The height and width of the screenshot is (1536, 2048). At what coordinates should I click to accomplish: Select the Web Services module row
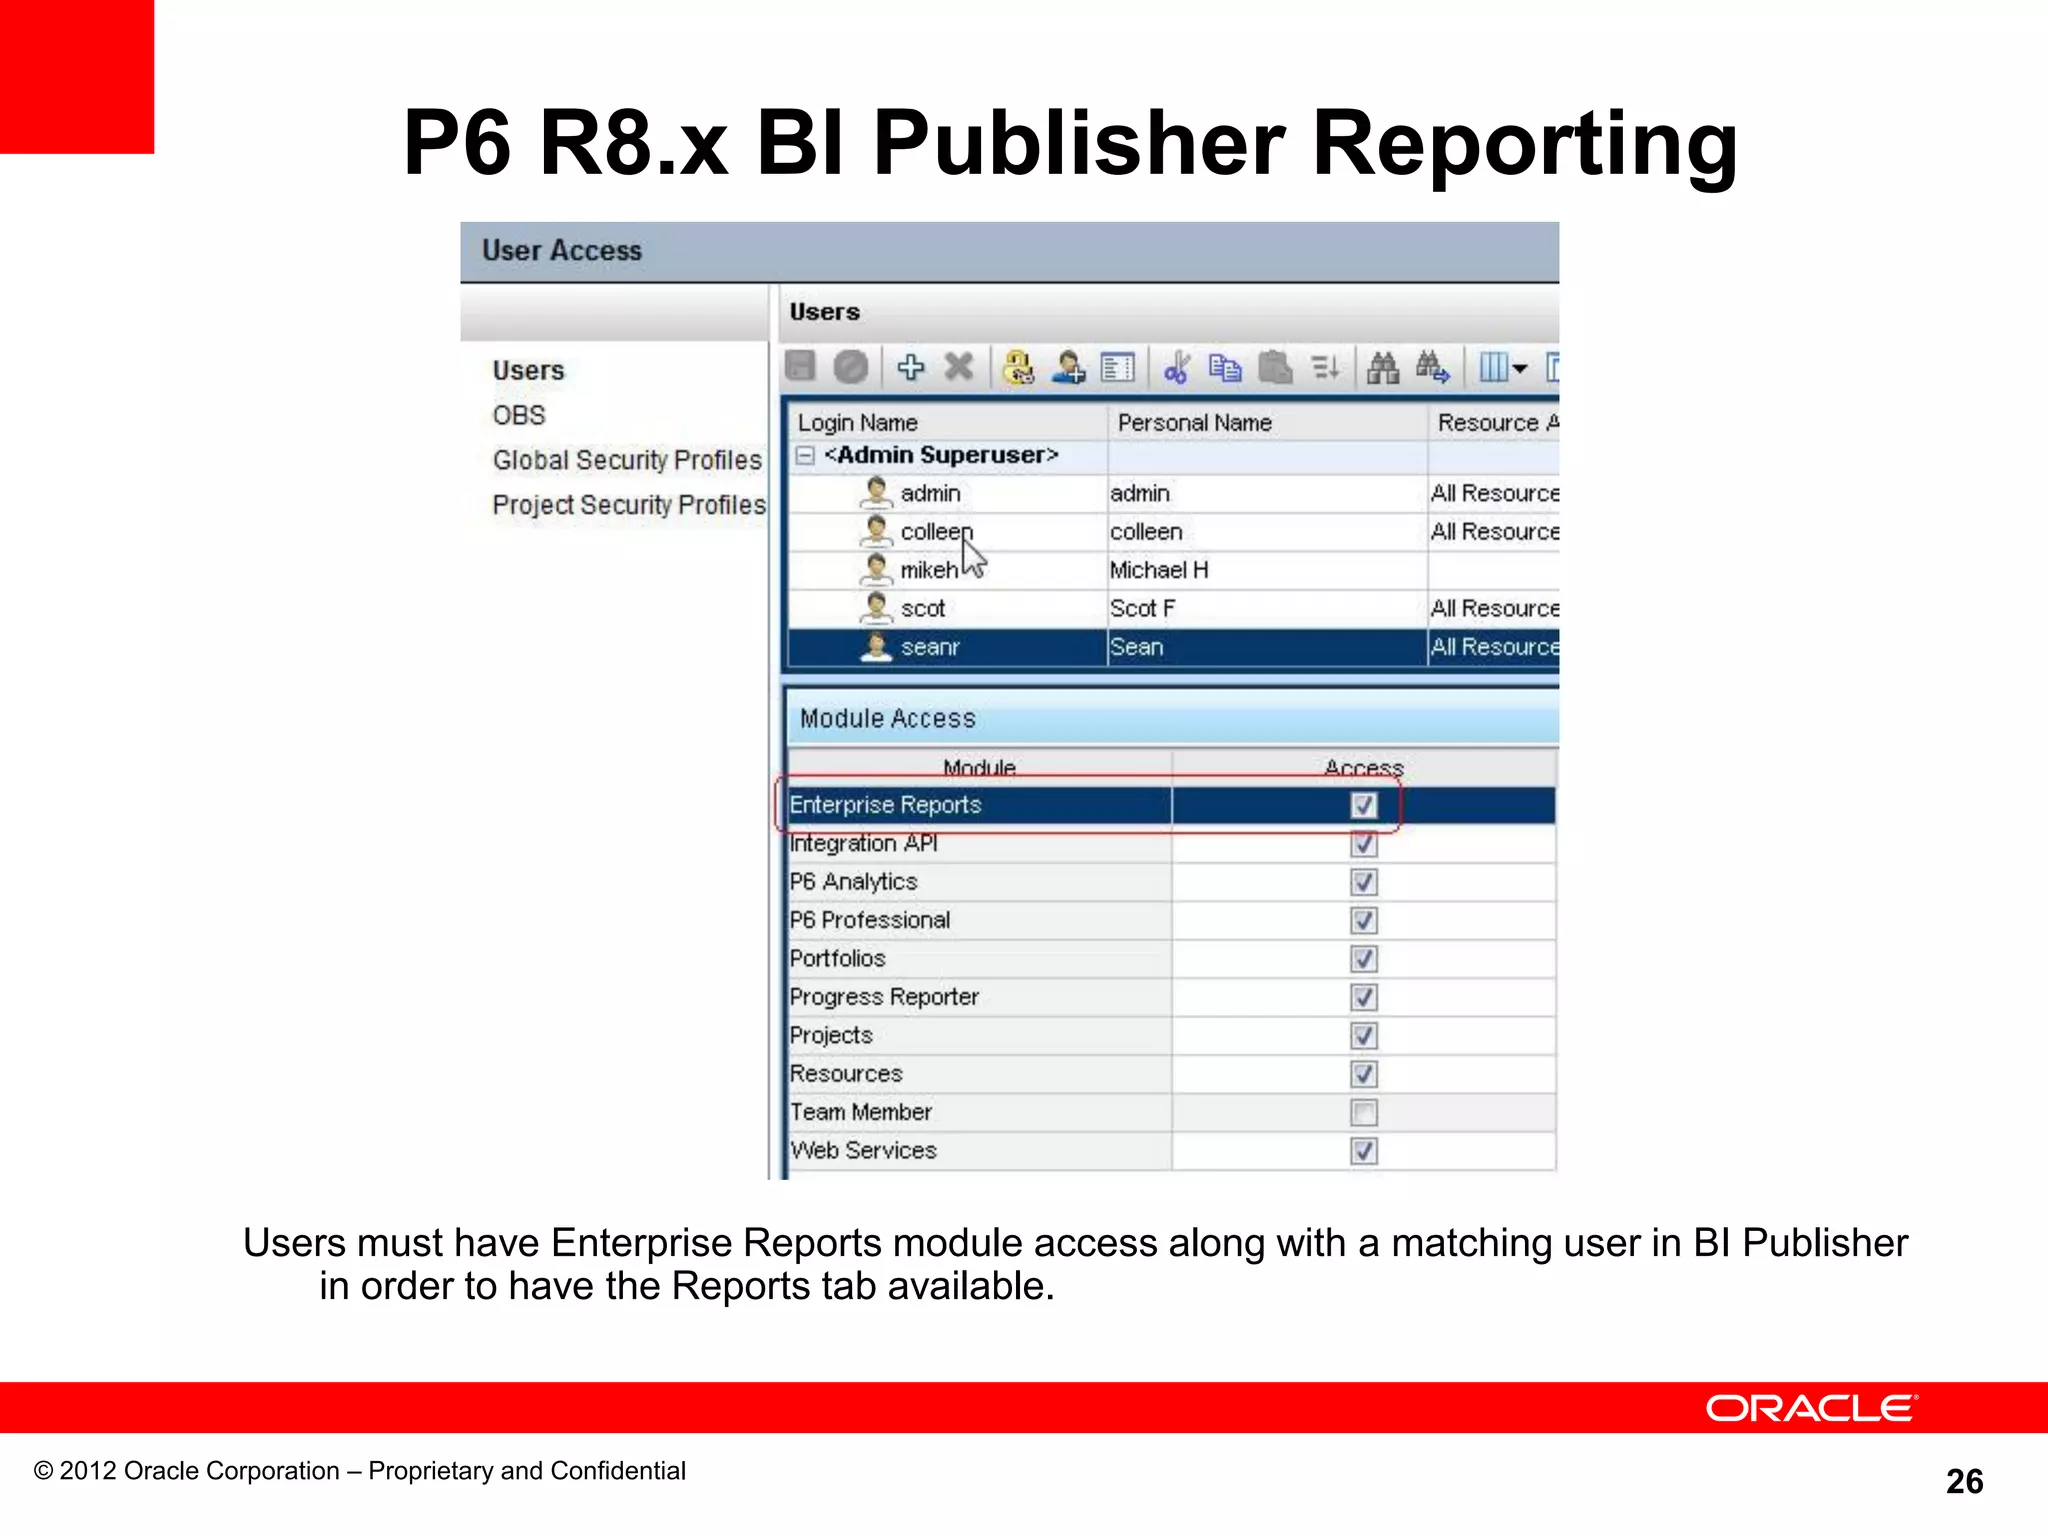1172,1151
